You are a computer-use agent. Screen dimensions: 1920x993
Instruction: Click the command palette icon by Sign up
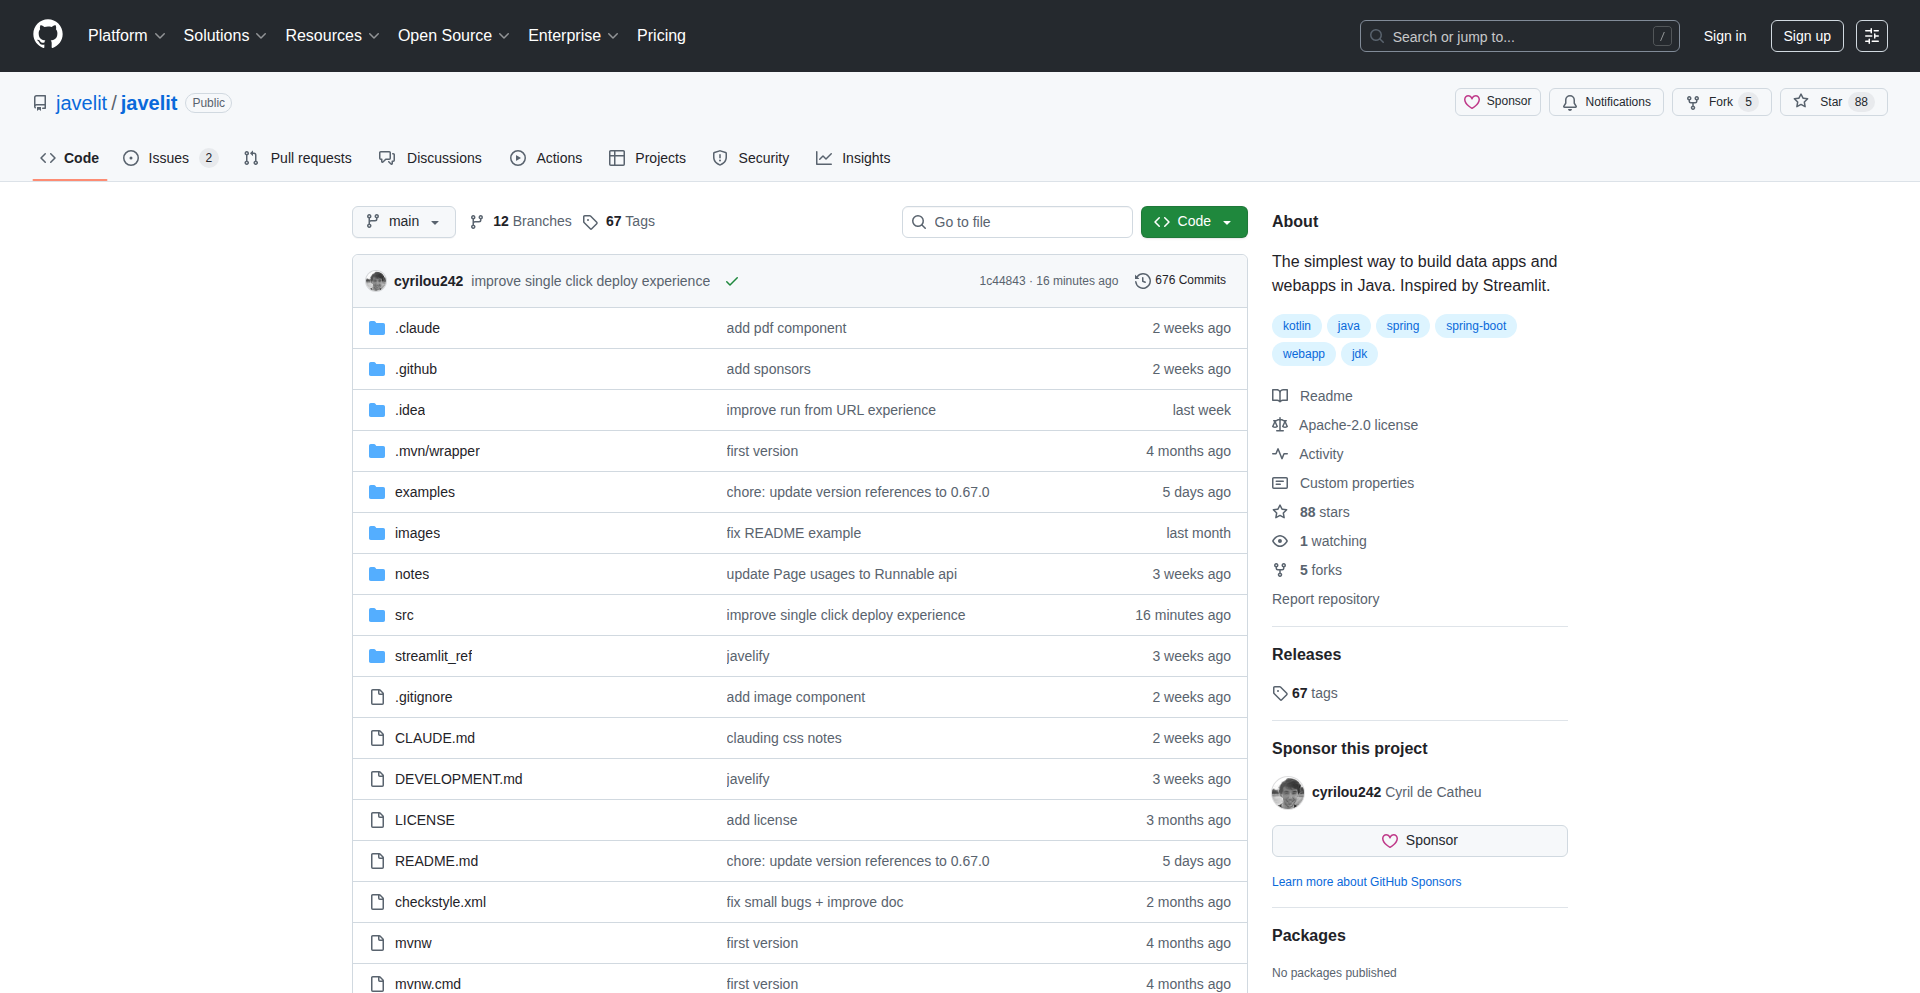coord(1871,36)
